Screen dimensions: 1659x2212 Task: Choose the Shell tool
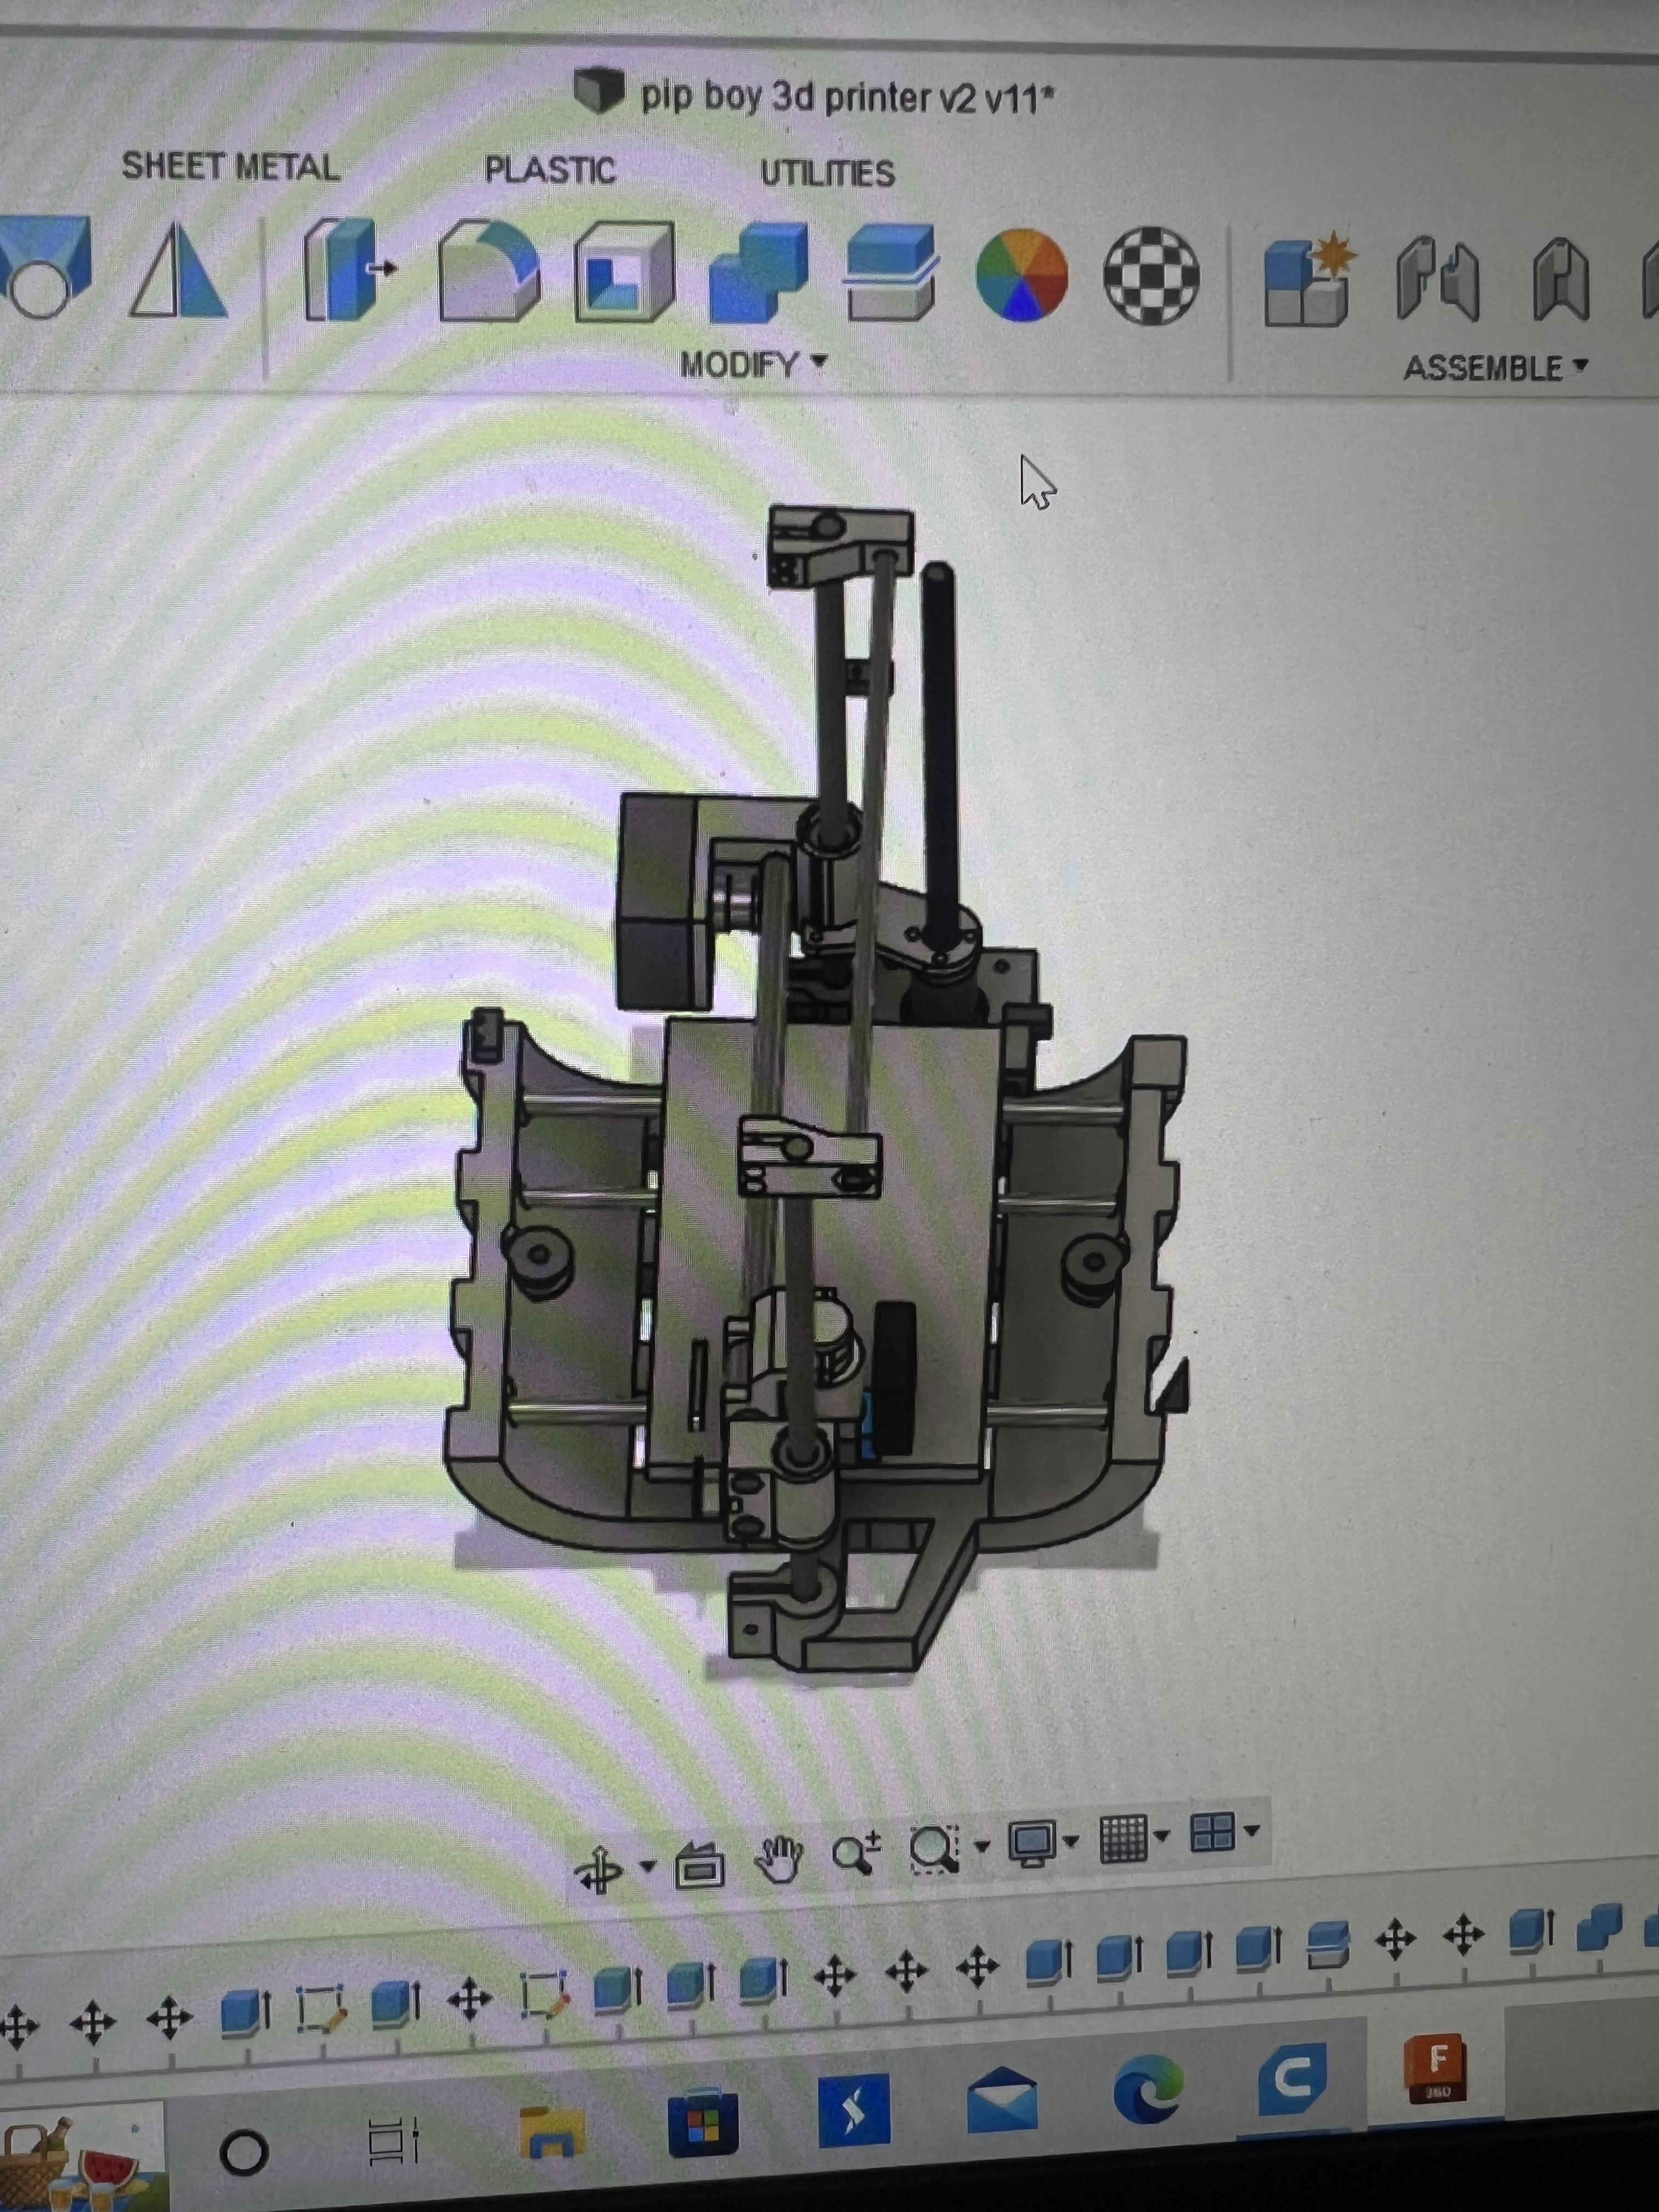tap(624, 273)
